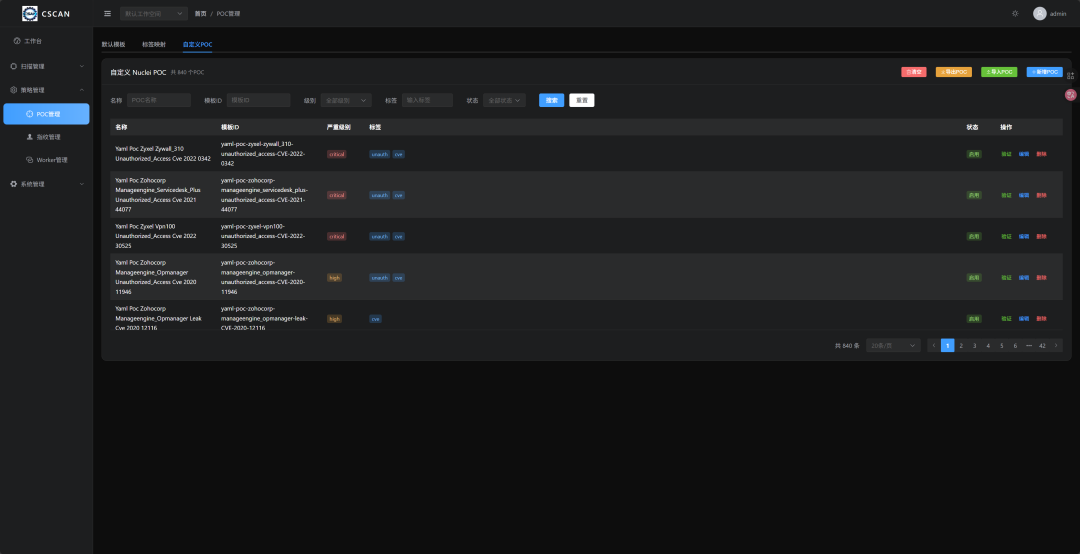
Task: Click 编辑 for Zyxel Zywall_310 row
Action: click(1024, 154)
